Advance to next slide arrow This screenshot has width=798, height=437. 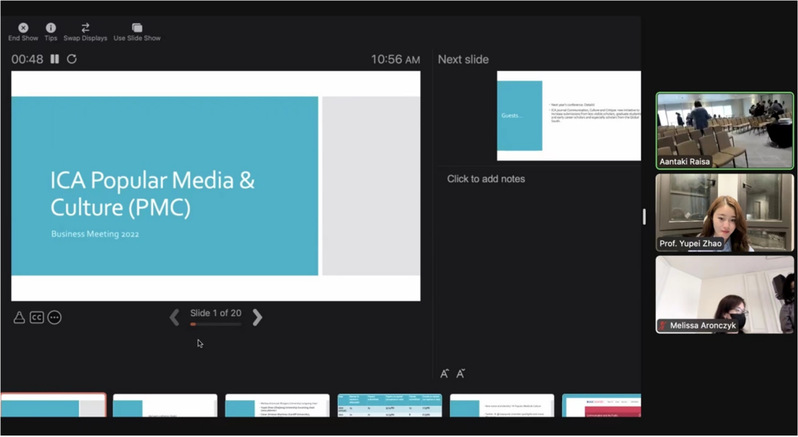point(257,317)
